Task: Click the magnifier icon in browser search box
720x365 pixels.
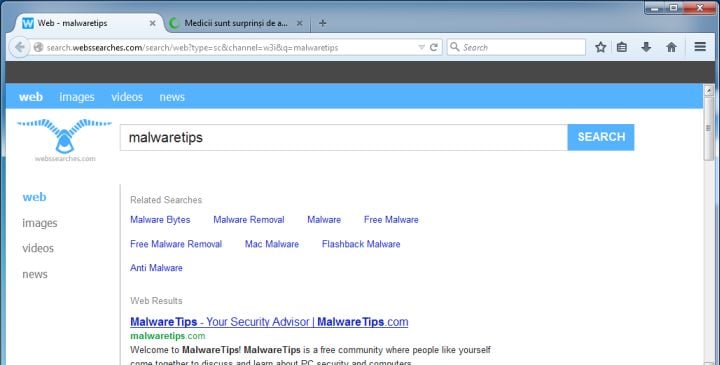Action: point(455,47)
